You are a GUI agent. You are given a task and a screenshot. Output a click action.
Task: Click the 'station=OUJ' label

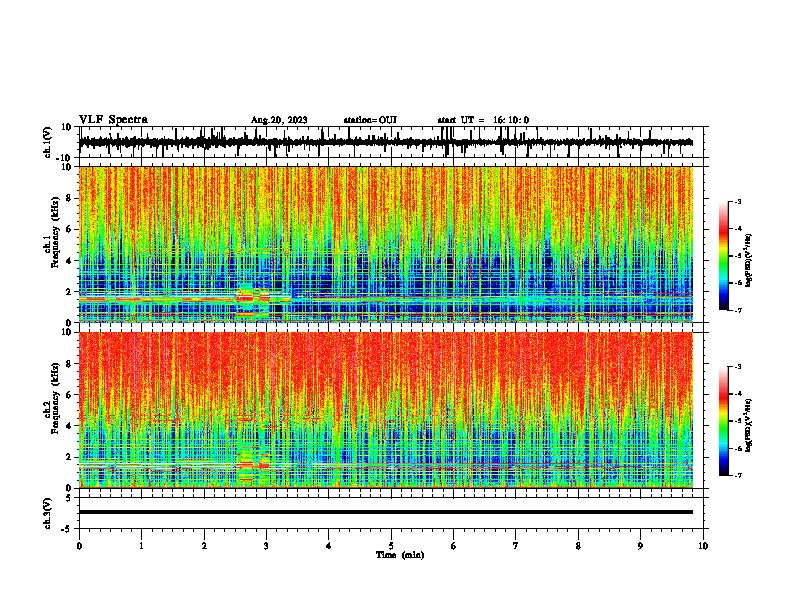[370, 120]
